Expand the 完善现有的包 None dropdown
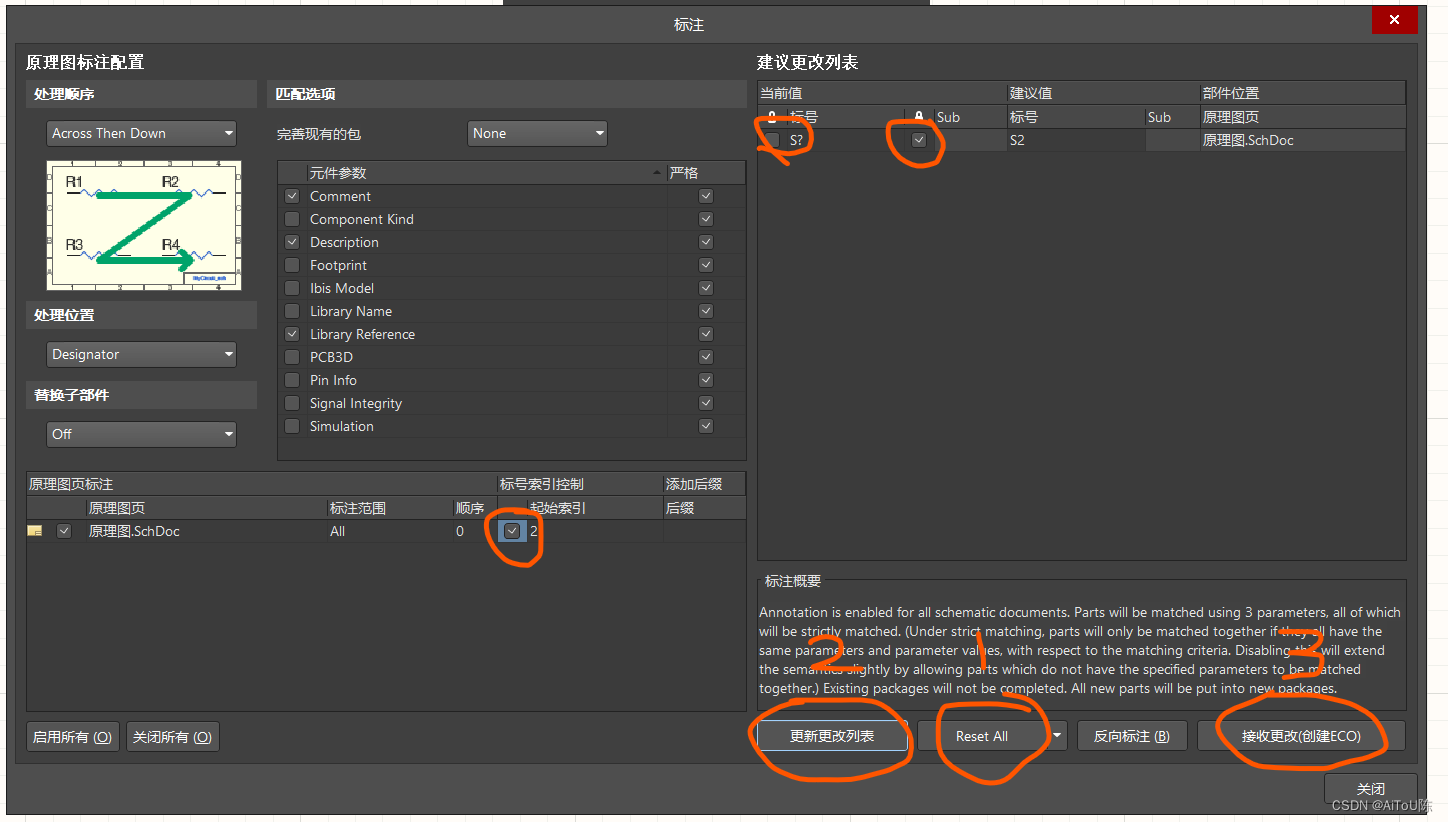 click(x=537, y=133)
